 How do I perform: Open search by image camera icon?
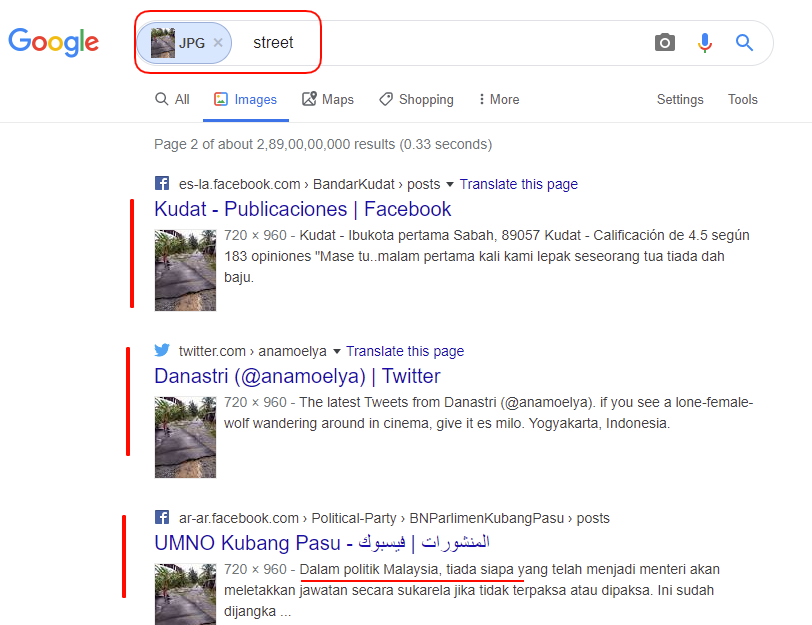click(x=664, y=42)
